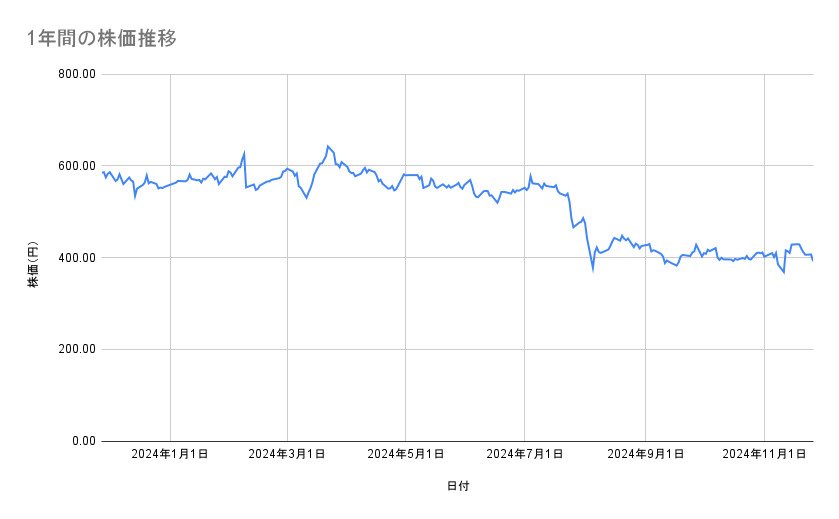Select the November dip on the line
This screenshot has height=519, width=839.
783,271
